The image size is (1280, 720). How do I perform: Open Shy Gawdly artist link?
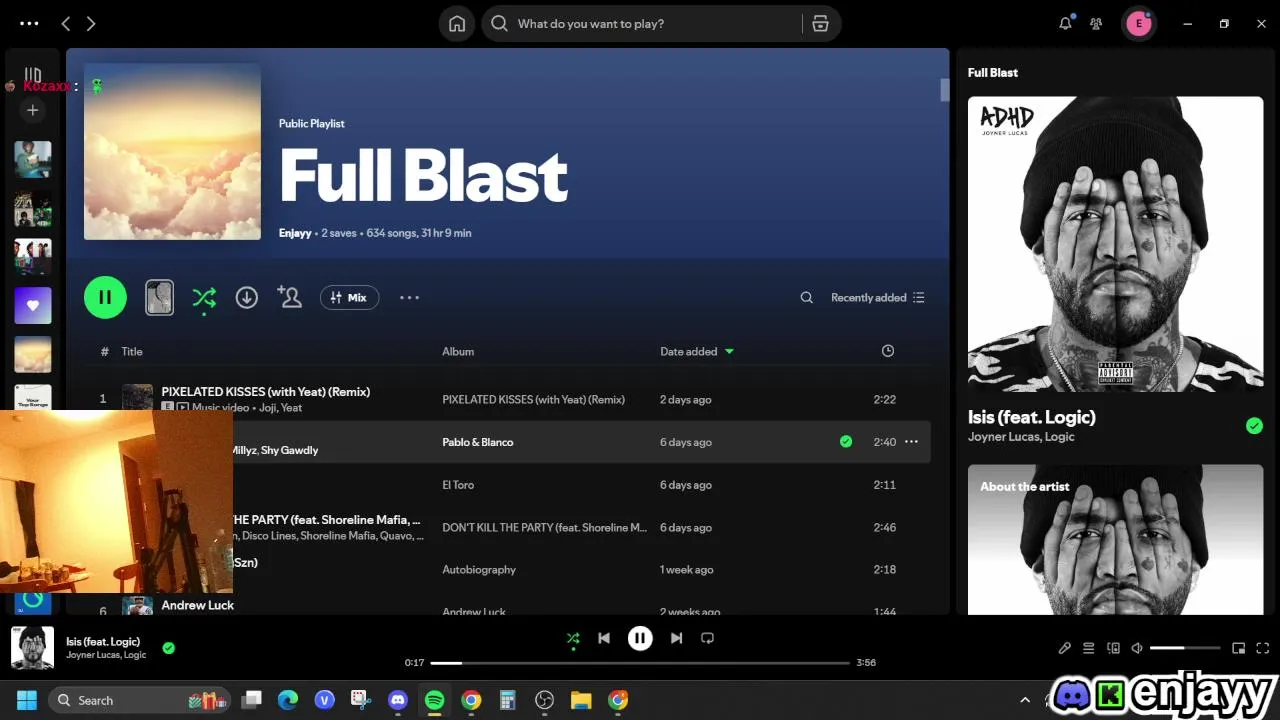point(289,450)
